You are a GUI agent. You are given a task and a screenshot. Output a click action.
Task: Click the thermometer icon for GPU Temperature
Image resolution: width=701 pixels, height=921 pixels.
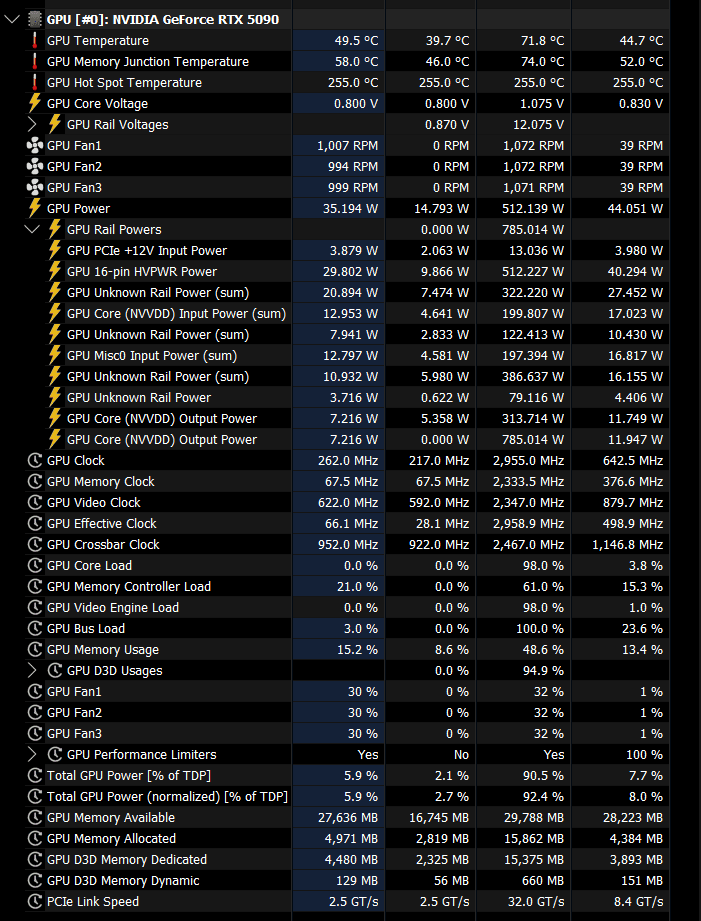(x=35, y=41)
